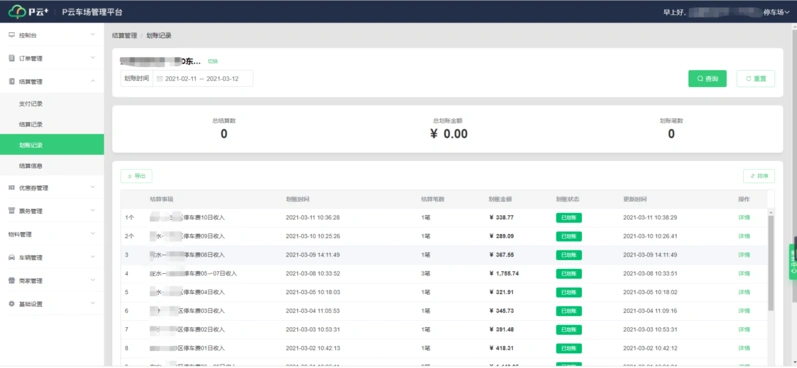Expand the 车辆管理 menu chevron
This screenshot has width=797, height=368.
(93, 257)
